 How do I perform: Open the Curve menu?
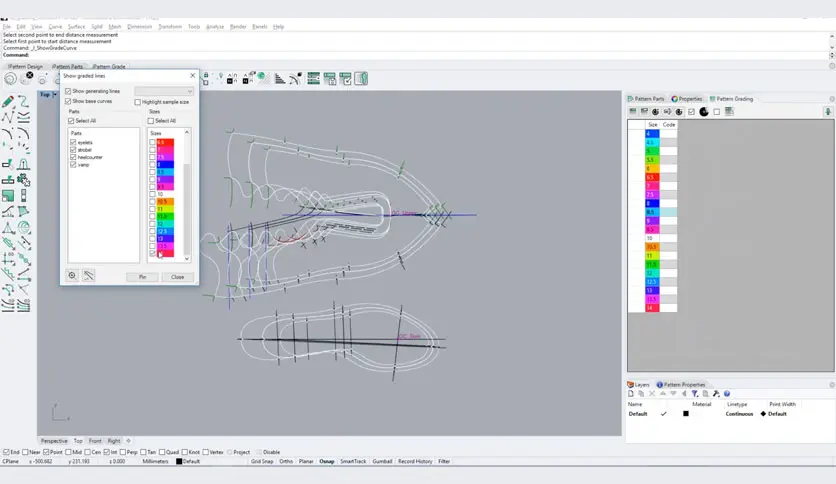[x=55, y=26]
